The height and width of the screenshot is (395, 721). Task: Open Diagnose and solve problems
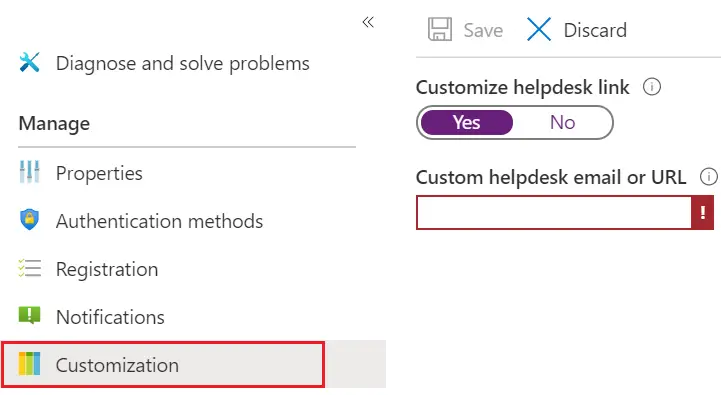click(183, 63)
